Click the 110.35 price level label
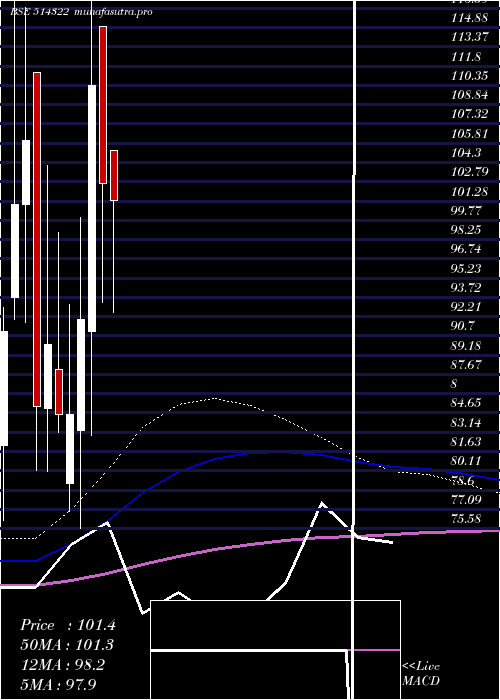Viewport: 500px width, 700px height. [x=469, y=75]
